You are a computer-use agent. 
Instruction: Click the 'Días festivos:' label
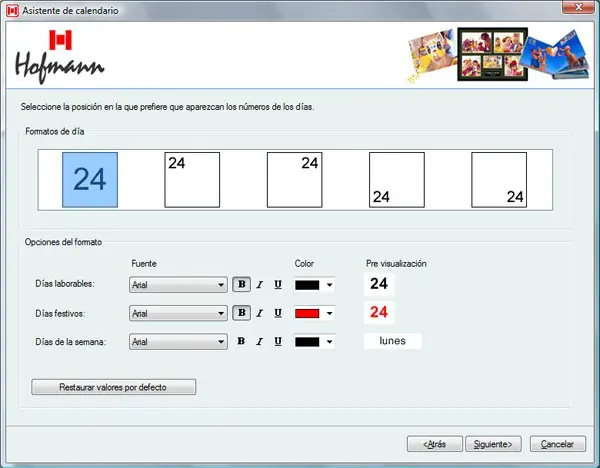[60, 313]
